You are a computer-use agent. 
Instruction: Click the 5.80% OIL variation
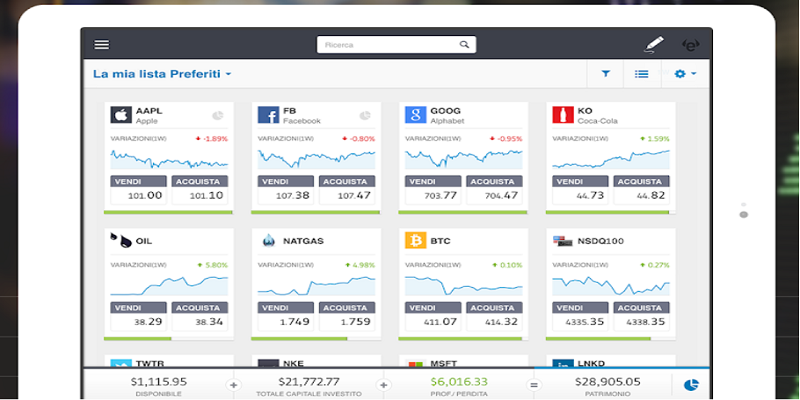tap(212, 265)
